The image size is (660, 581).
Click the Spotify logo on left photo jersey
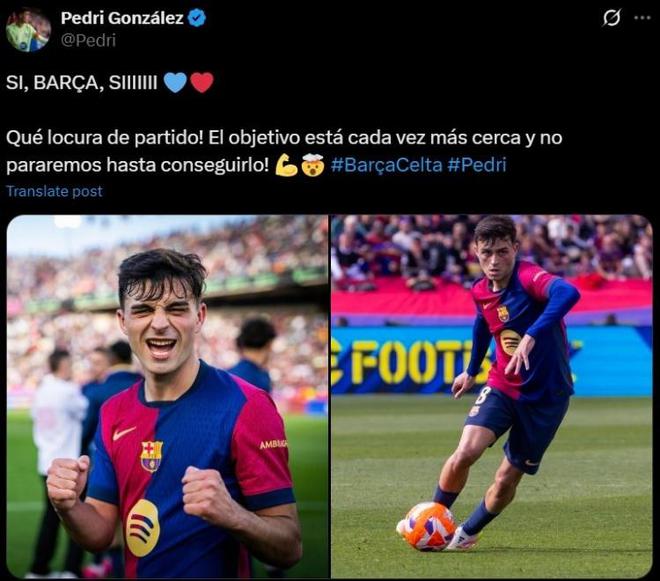(x=143, y=527)
